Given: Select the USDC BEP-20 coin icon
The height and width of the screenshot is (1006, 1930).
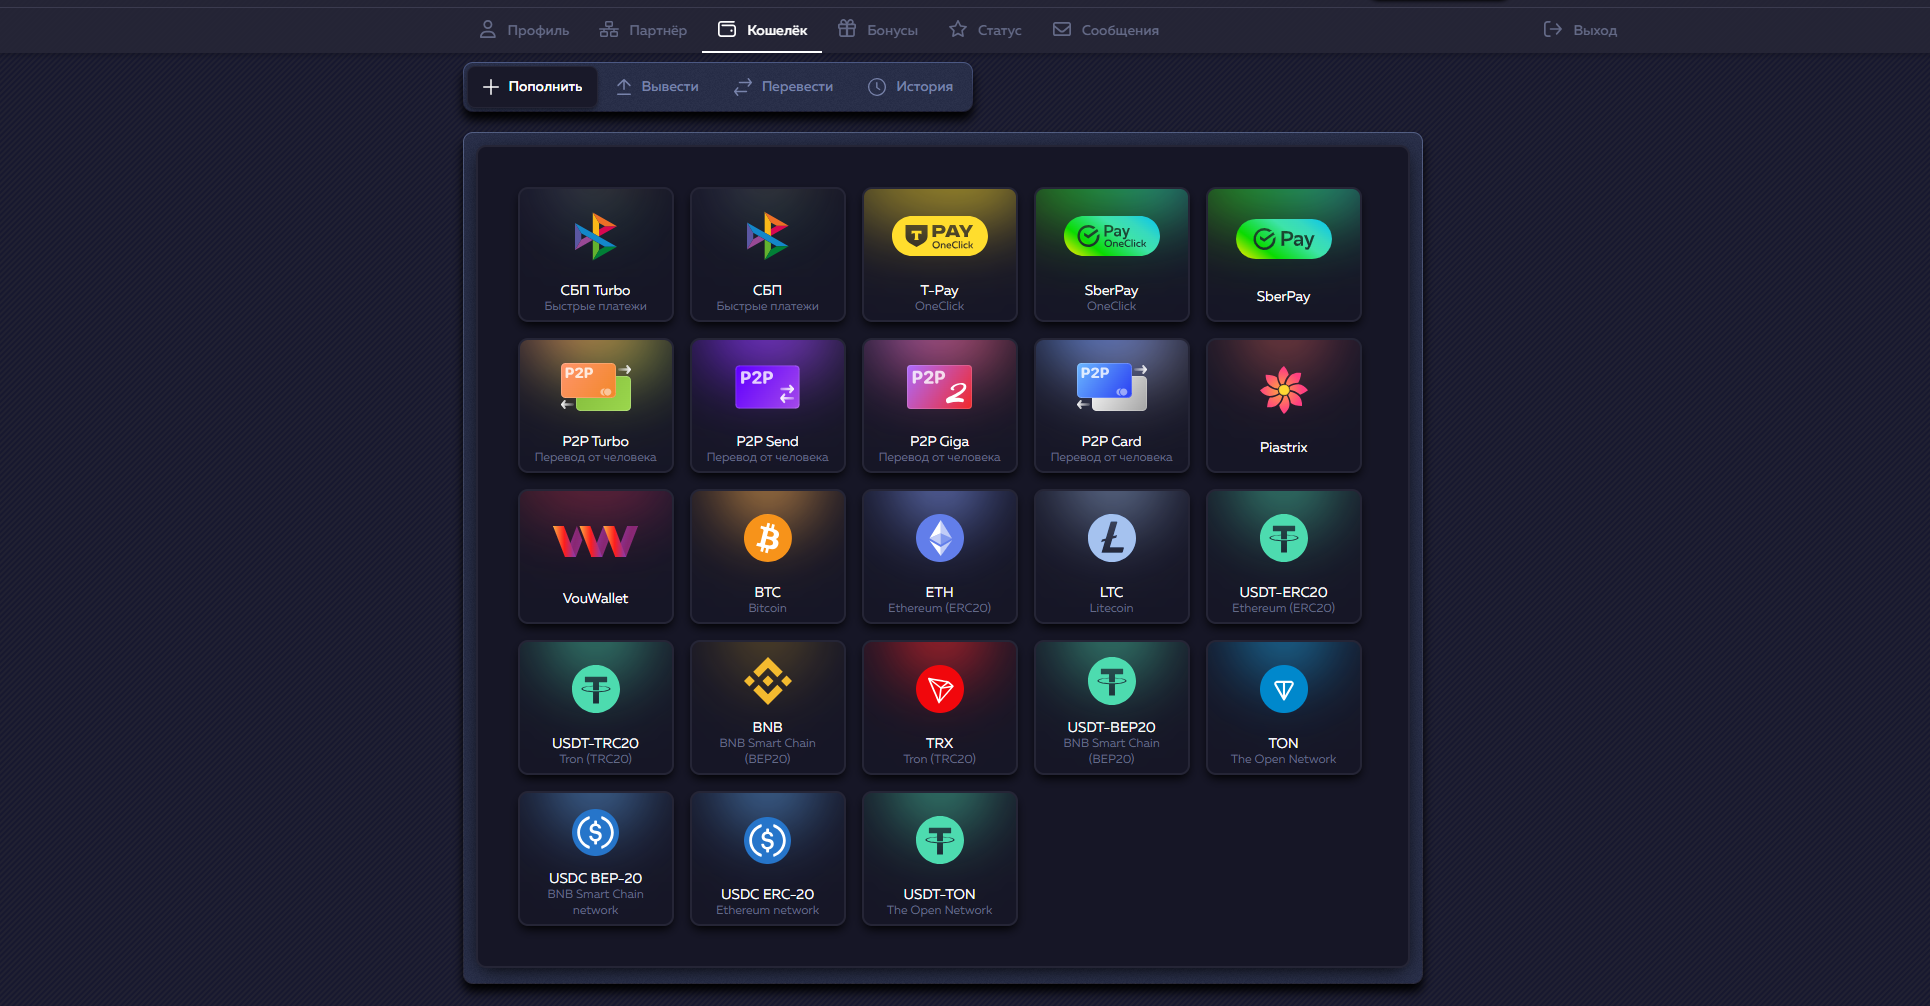Looking at the screenshot, I should (596, 832).
